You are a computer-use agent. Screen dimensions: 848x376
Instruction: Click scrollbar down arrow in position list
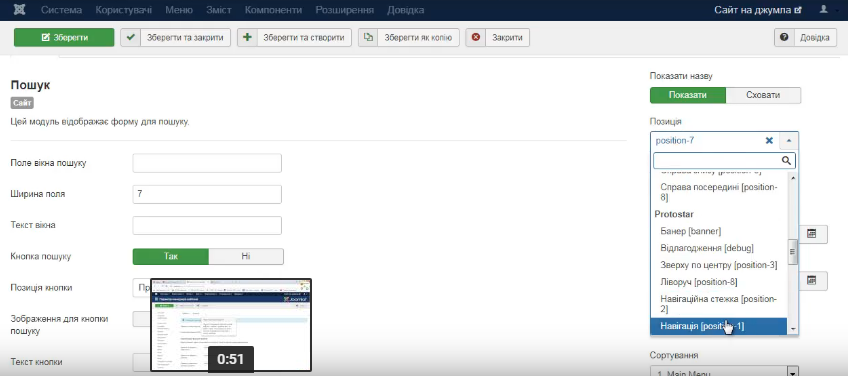(x=793, y=329)
